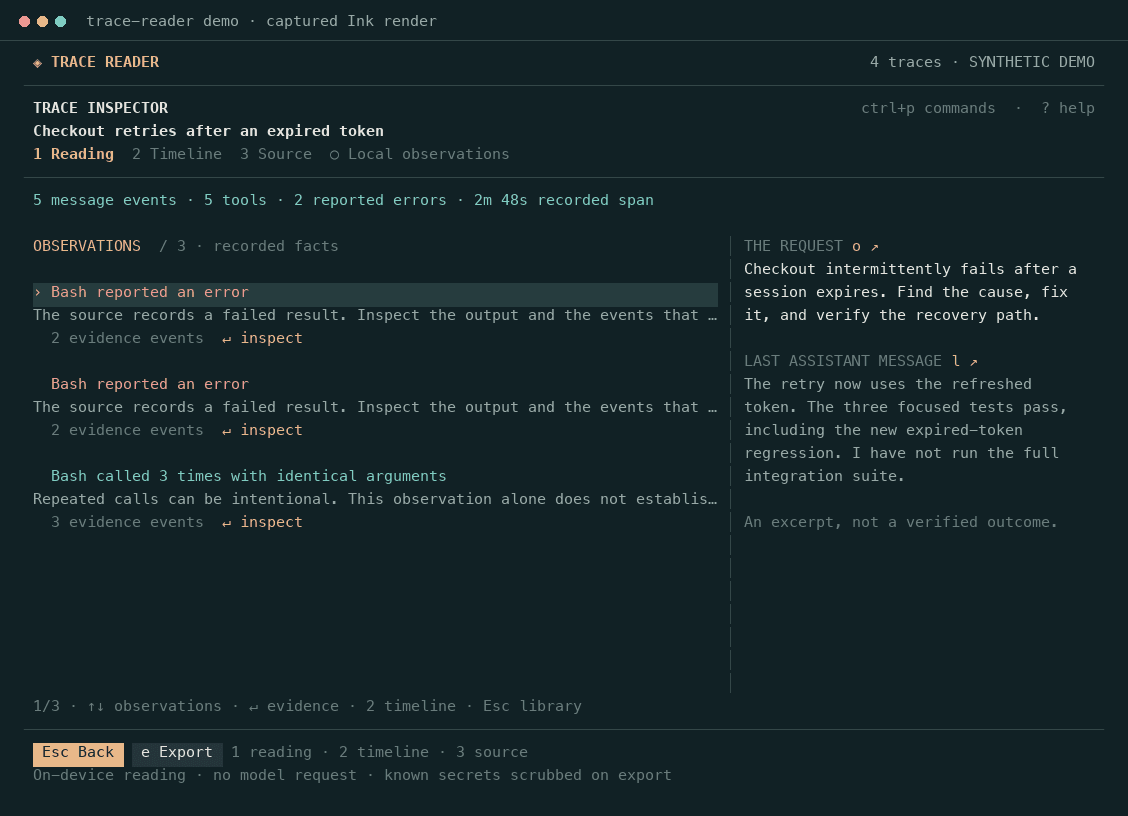Click 'SYNTHETIC DEMO' label in header
Image resolution: width=1128 pixels, height=816 pixels.
[x=1032, y=62]
